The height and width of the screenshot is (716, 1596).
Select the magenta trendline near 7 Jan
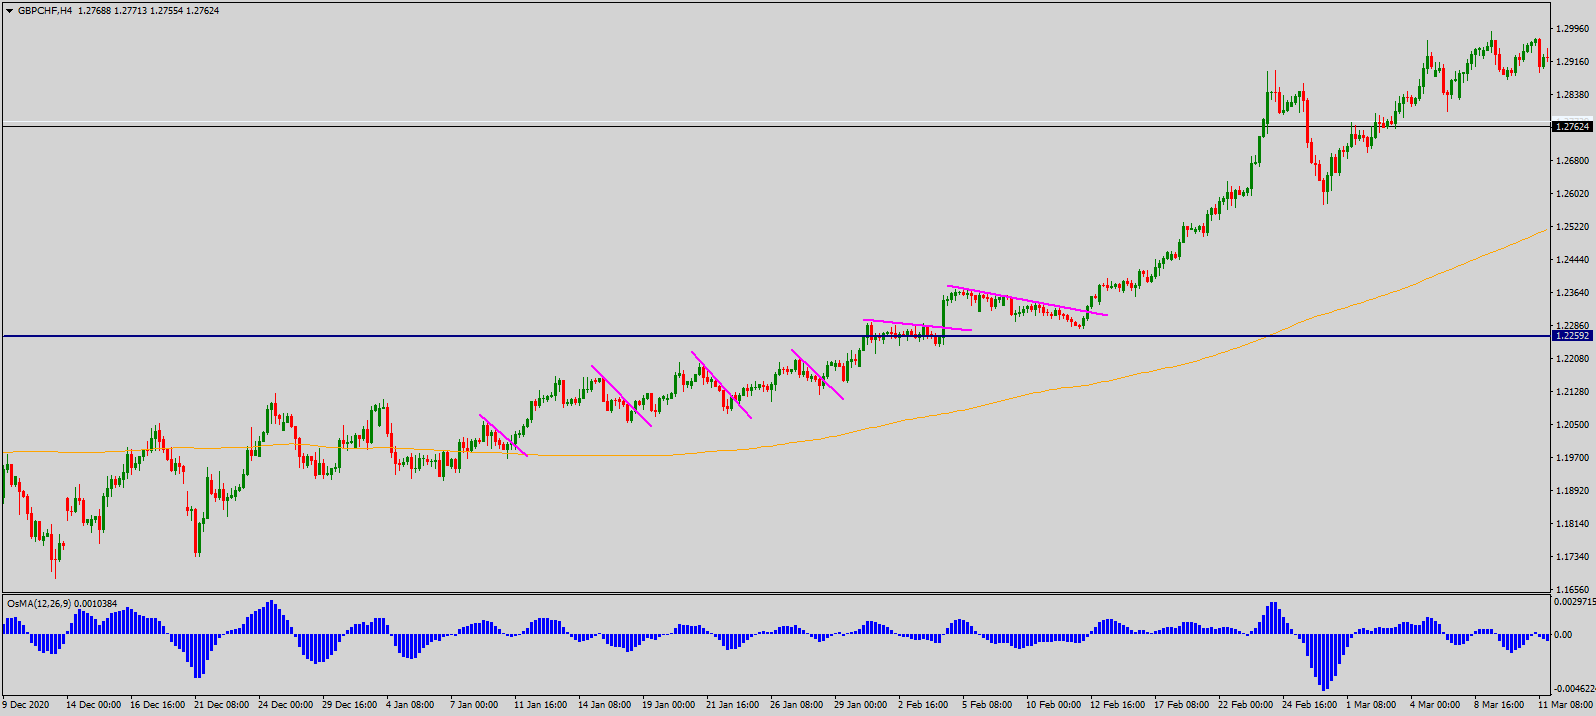pyautogui.click(x=503, y=435)
